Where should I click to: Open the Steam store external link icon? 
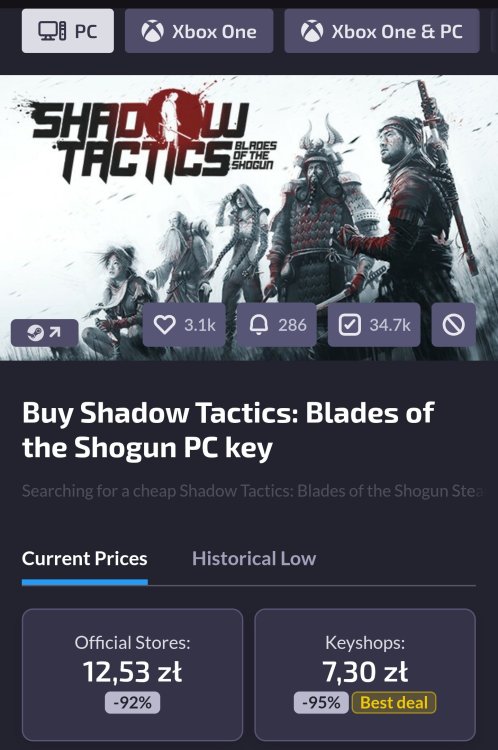[44, 332]
